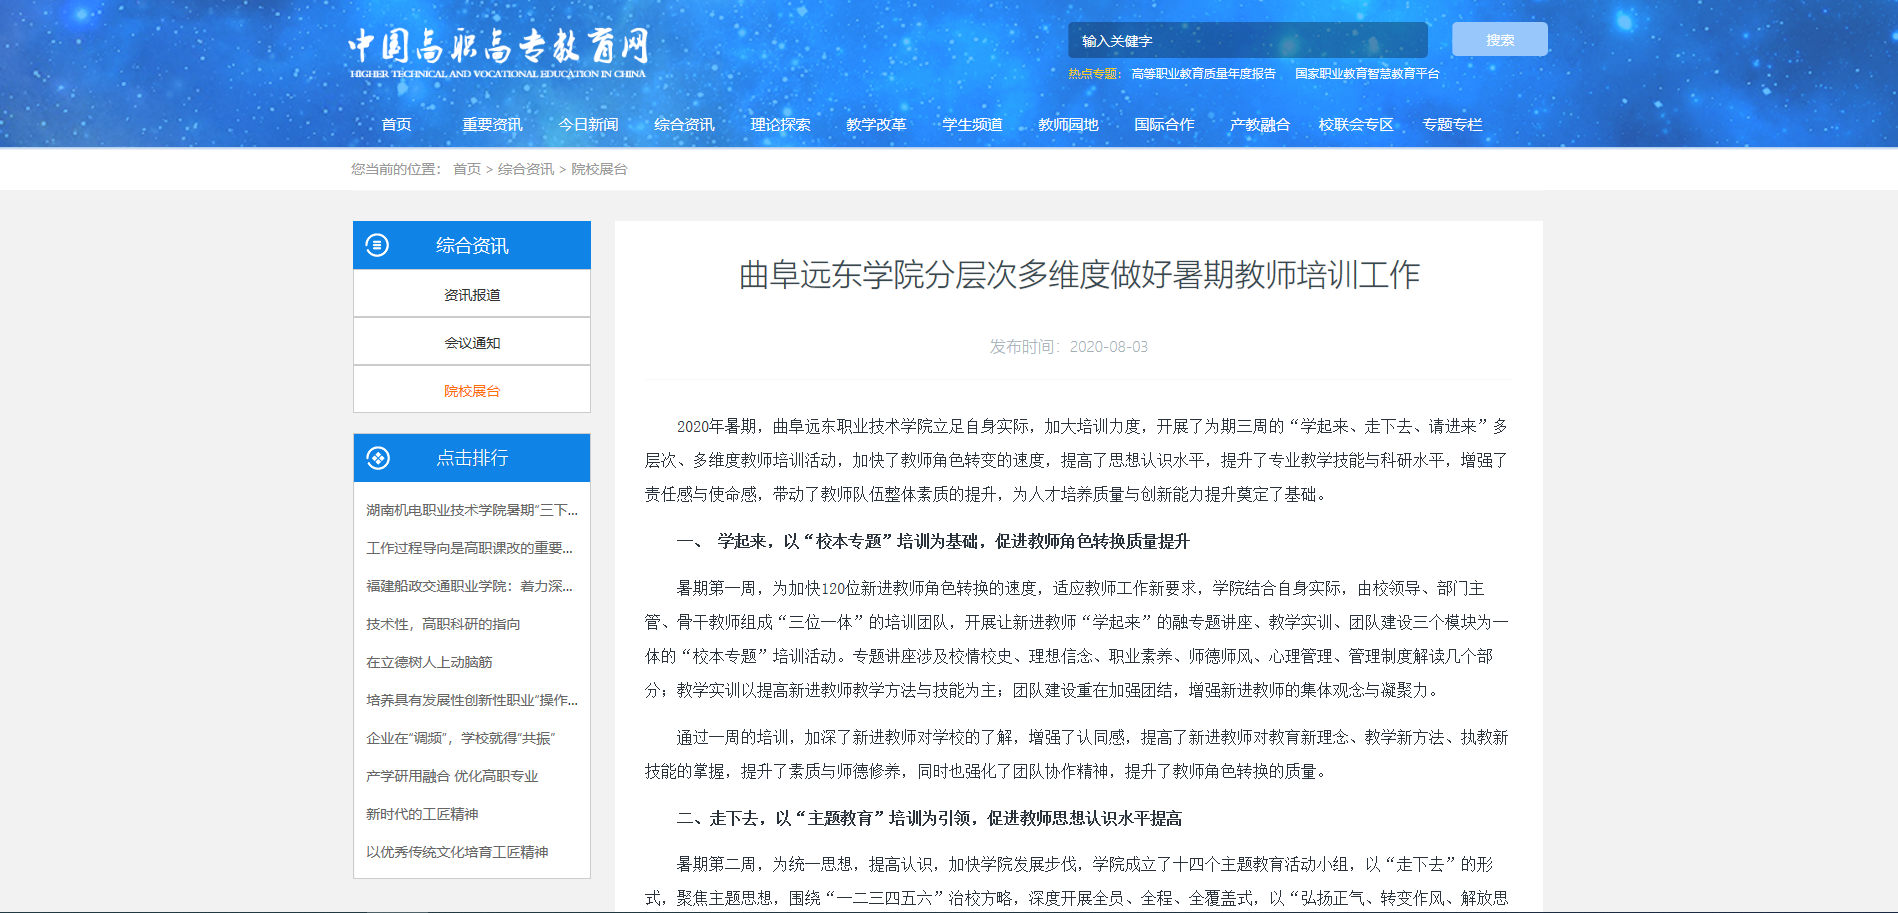Open ranked article 技术性，高职科研的指向
This screenshot has width=1898, height=913.
(x=443, y=624)
